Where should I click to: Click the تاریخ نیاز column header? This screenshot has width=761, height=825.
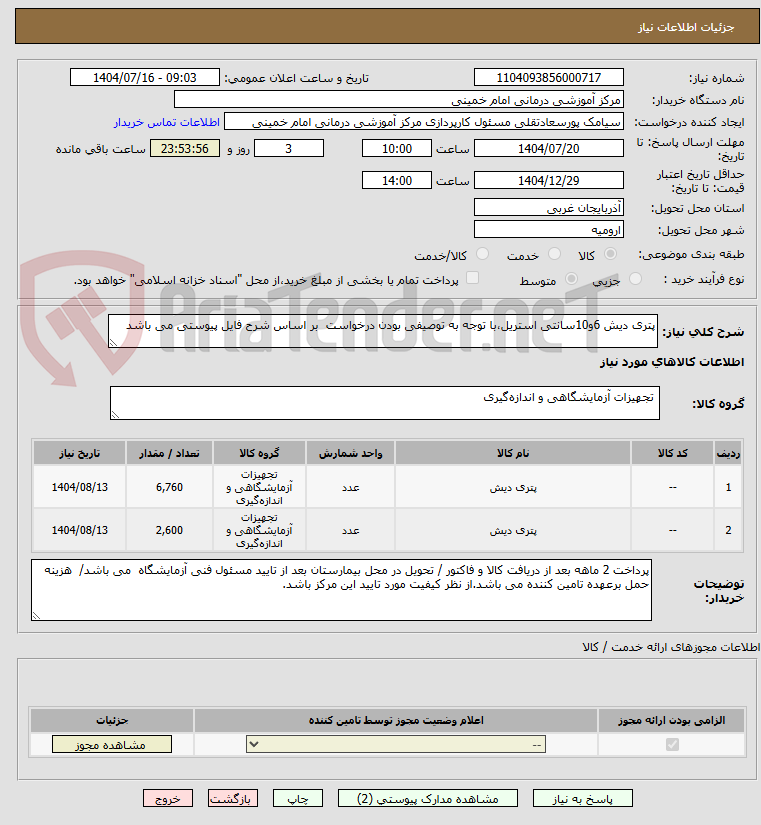pyautogui.click(x=79, y=453)
